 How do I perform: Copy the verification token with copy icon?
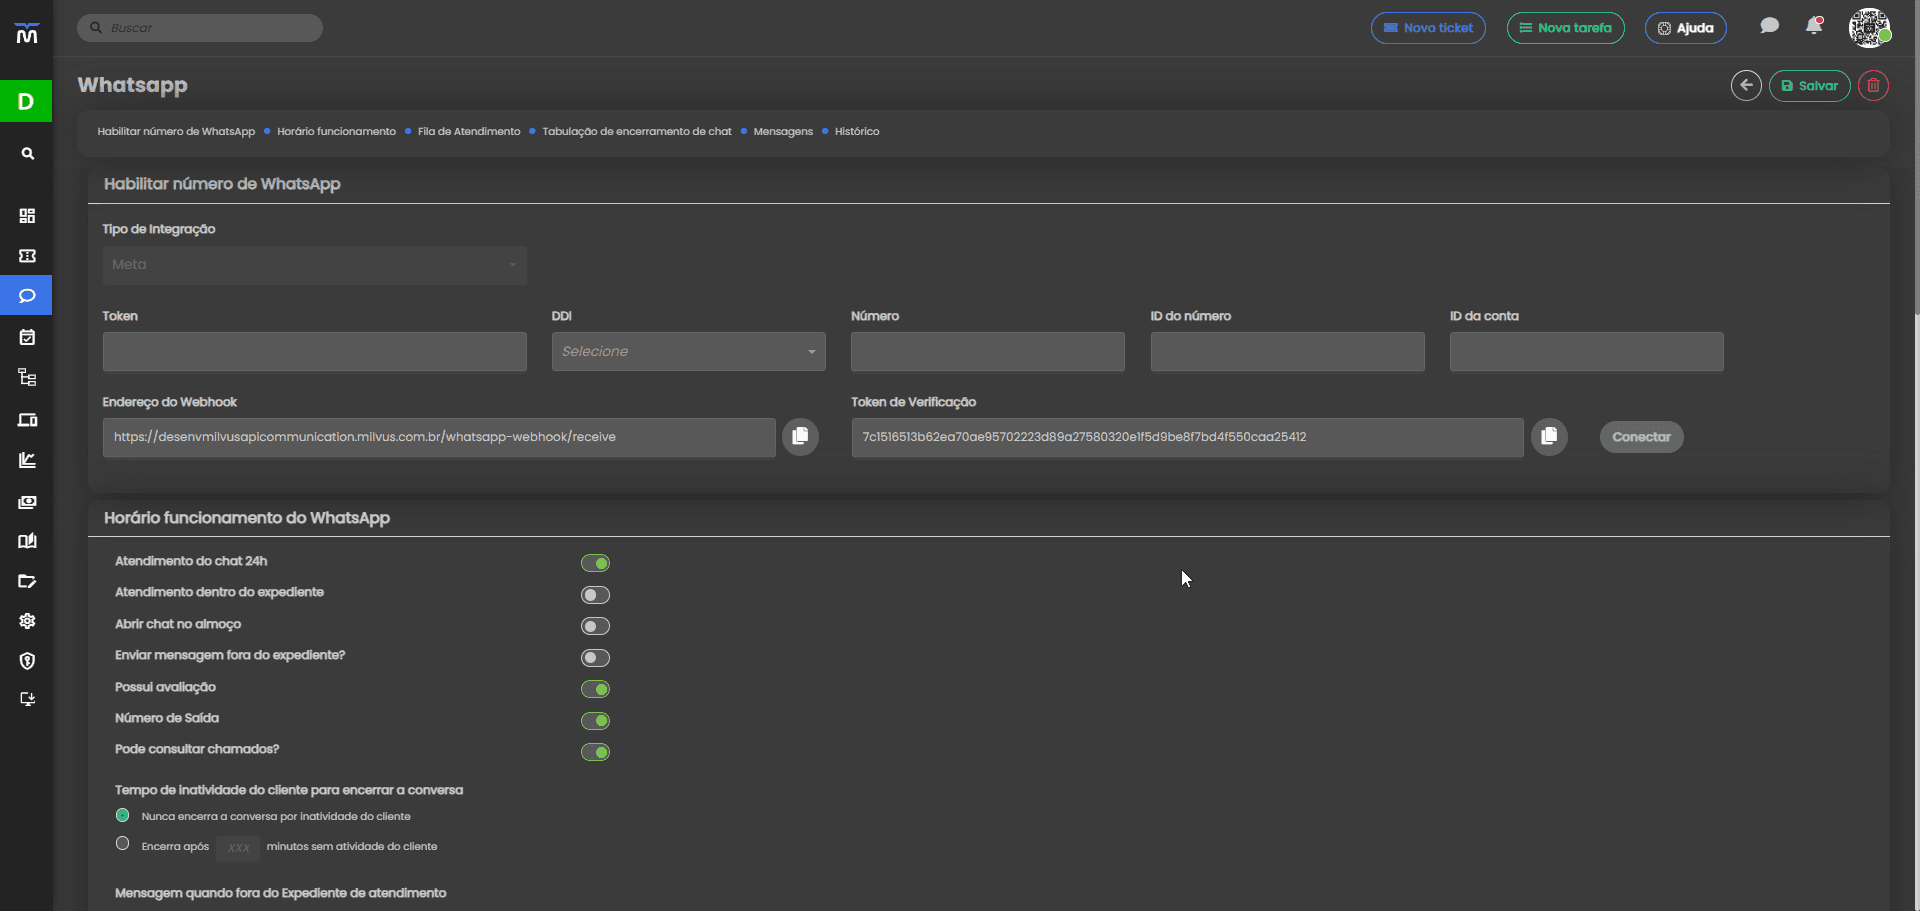[1549, 437]
